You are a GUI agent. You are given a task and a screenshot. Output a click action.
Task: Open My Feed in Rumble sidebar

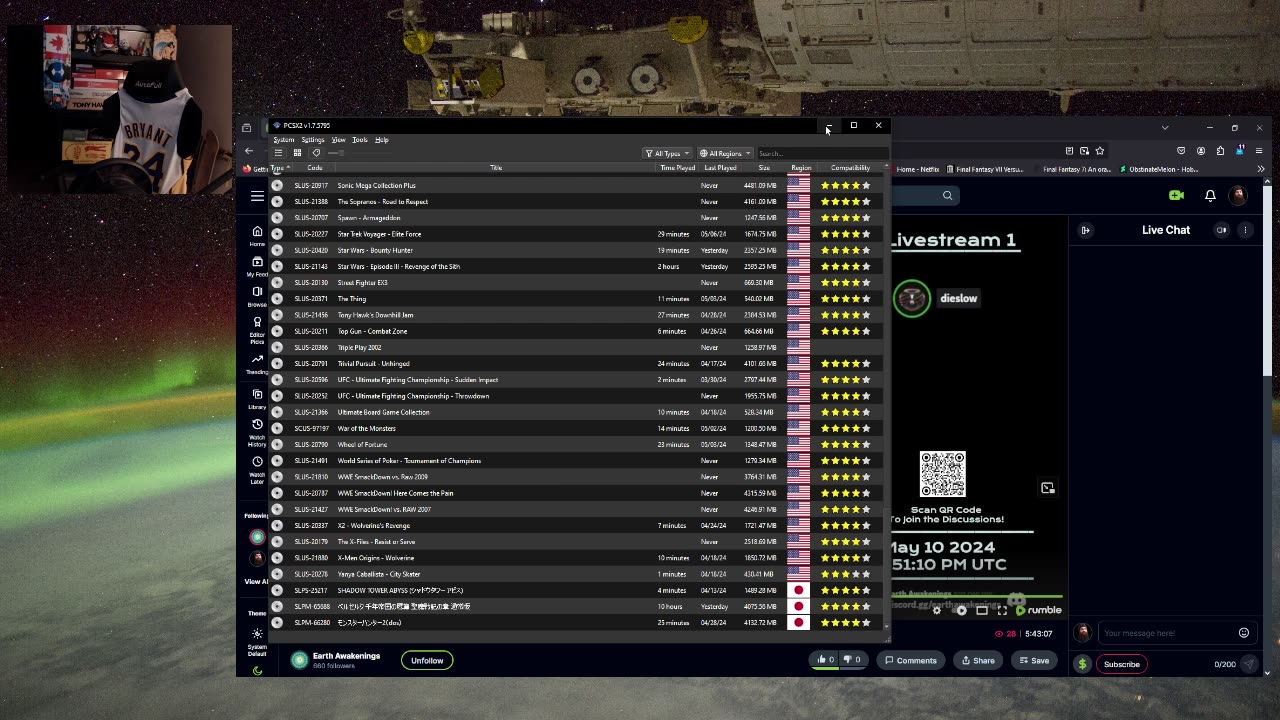[257, 266]
